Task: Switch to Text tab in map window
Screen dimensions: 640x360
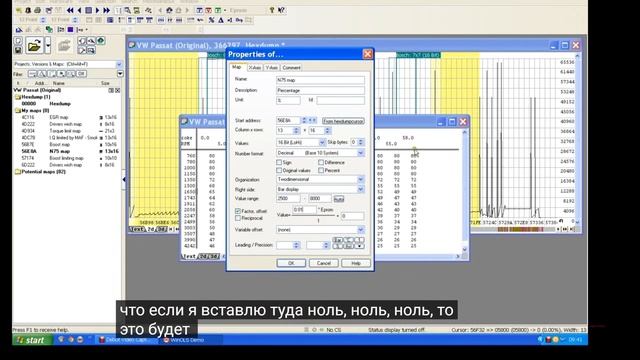Action: tap(189, 256)
